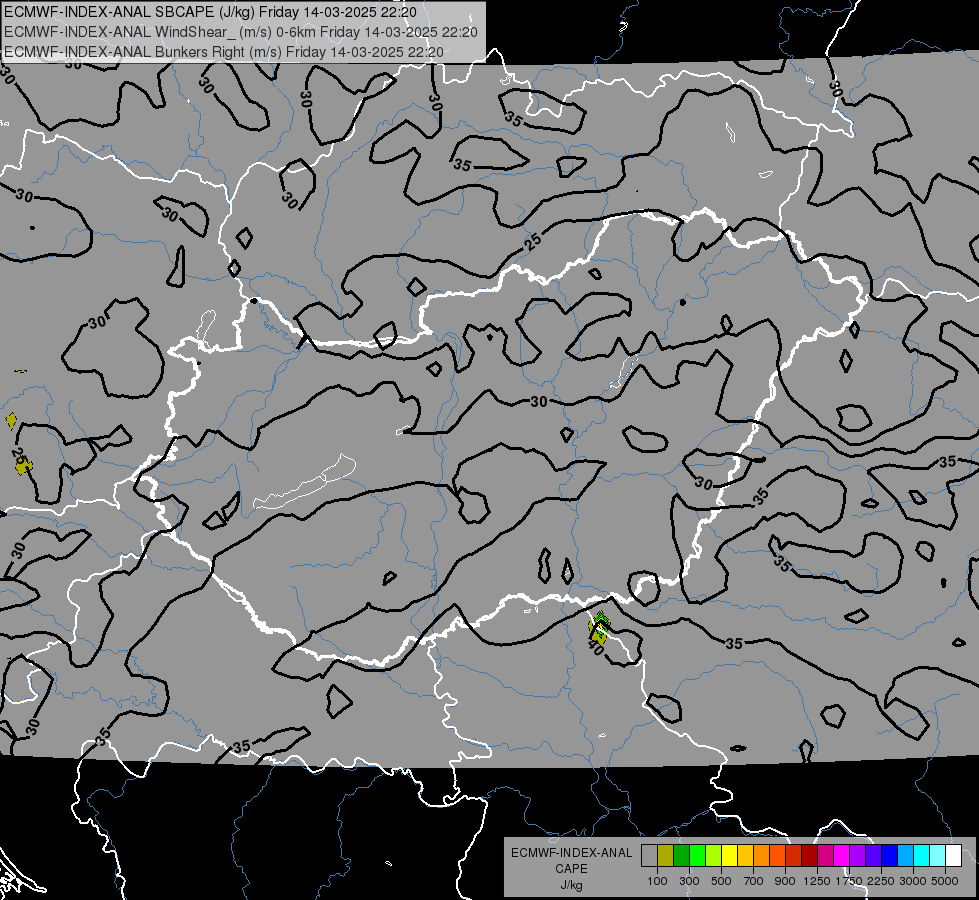Image resolution: width=979 pixels, height=900 pixels.
Task: Select the dark green legend swatch
Action: [681, 855]
